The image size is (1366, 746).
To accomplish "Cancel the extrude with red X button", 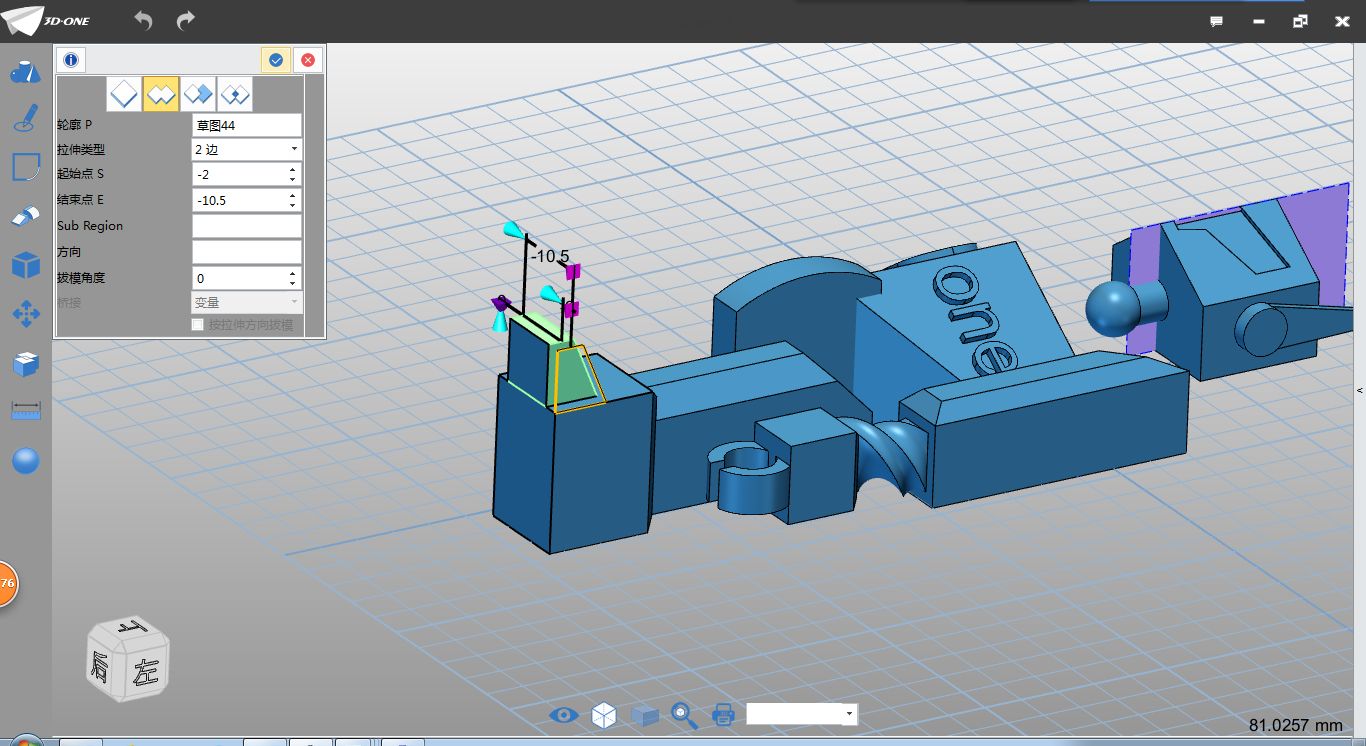I will [308, 60].
